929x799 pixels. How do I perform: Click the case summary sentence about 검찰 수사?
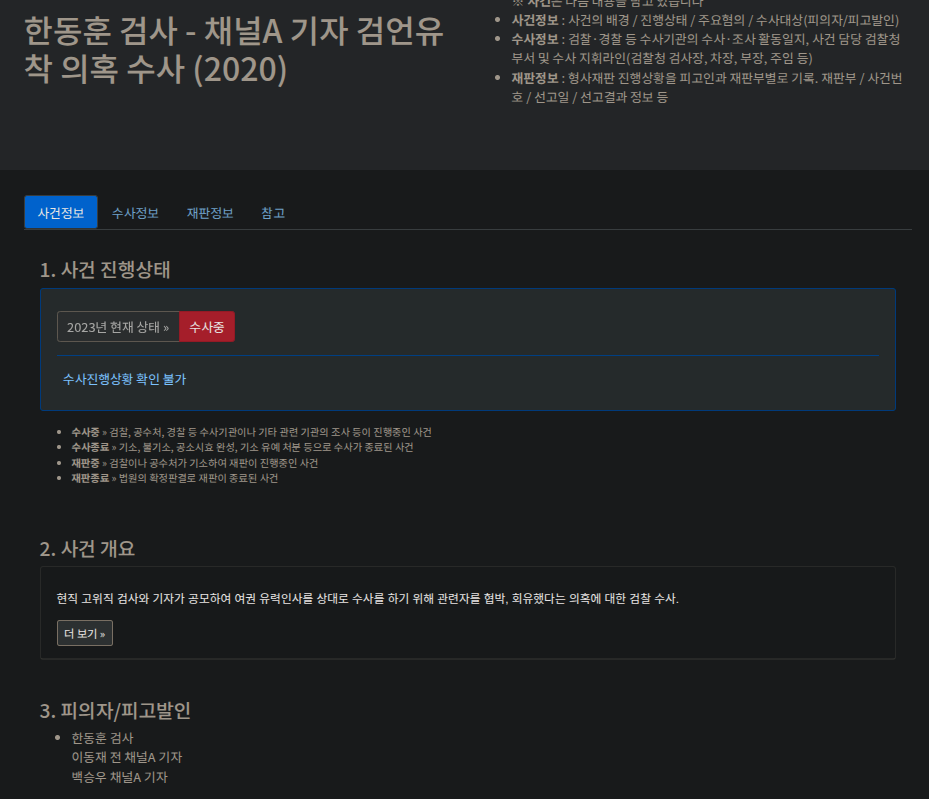367,599
